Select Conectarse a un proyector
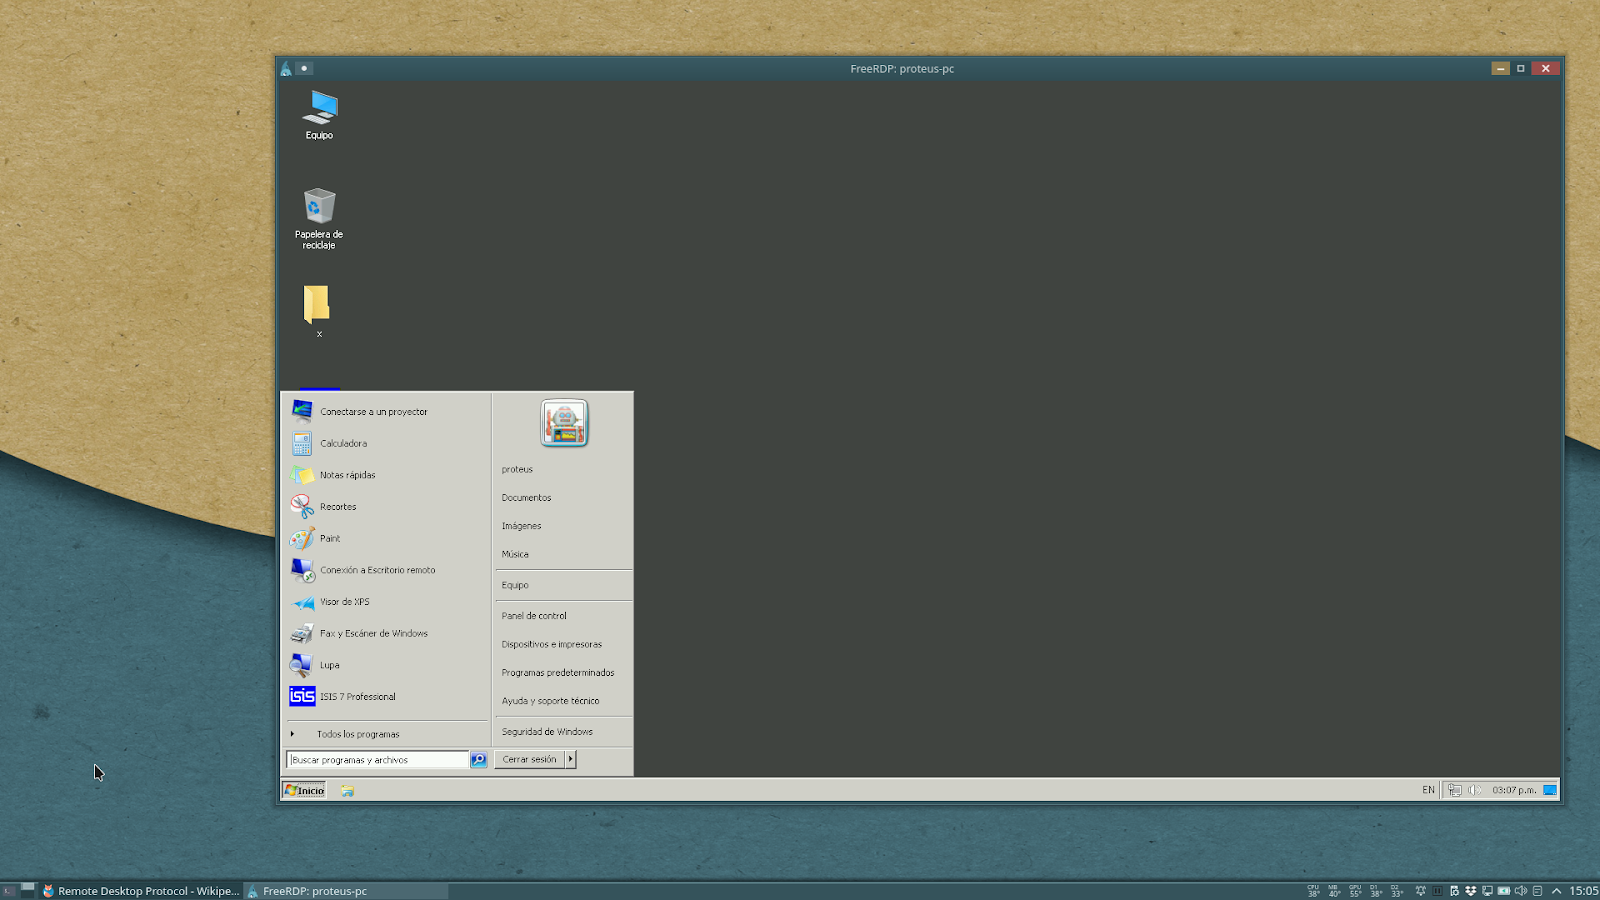This screenshot has width=1600, height=900. pos(373,411)
